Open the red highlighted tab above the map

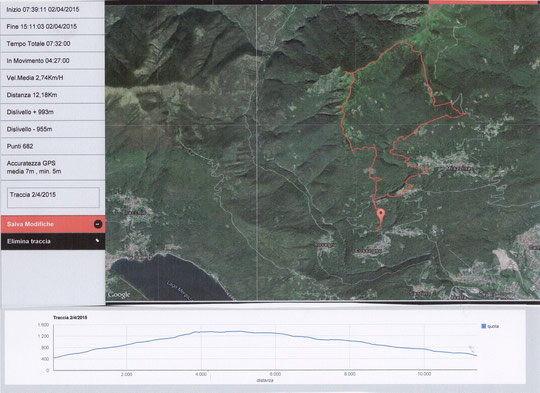484,2
